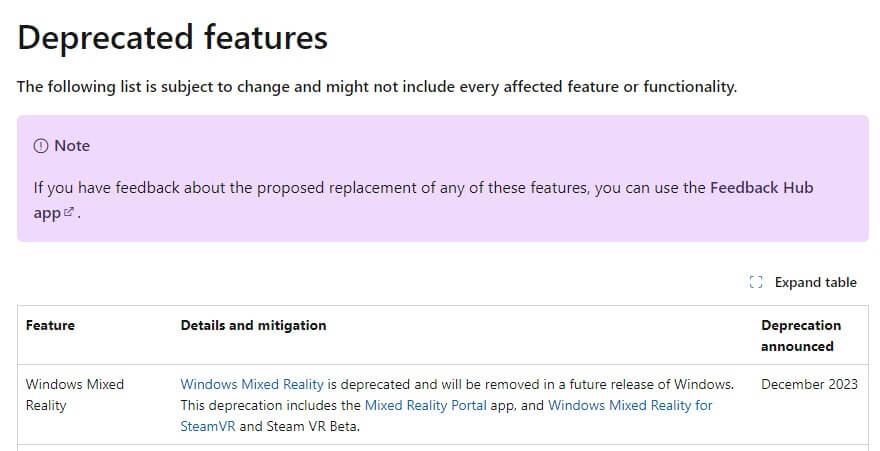Click the subject to change intro sentence
Image resolution: width=880 pixels, height=451 pixels.
376,86
